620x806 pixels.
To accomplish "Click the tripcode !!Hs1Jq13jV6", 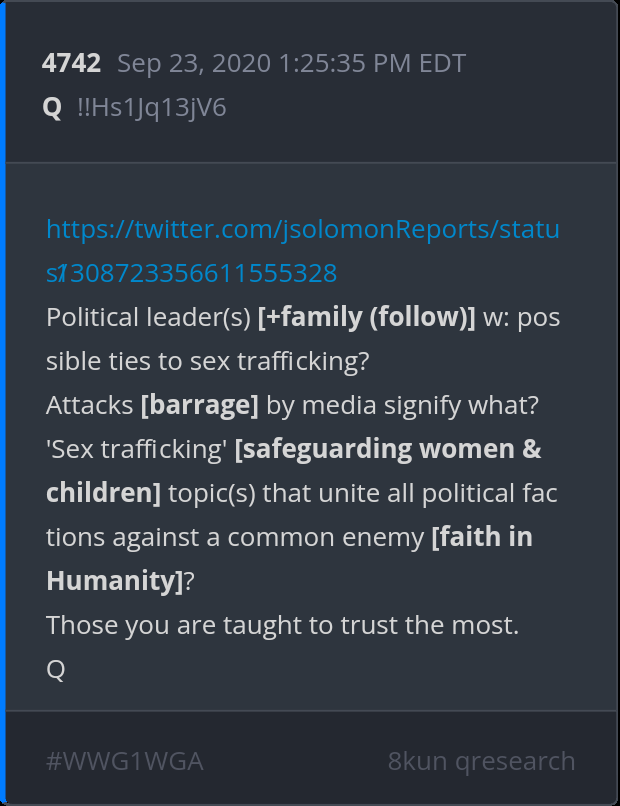I will pos(152,107).
